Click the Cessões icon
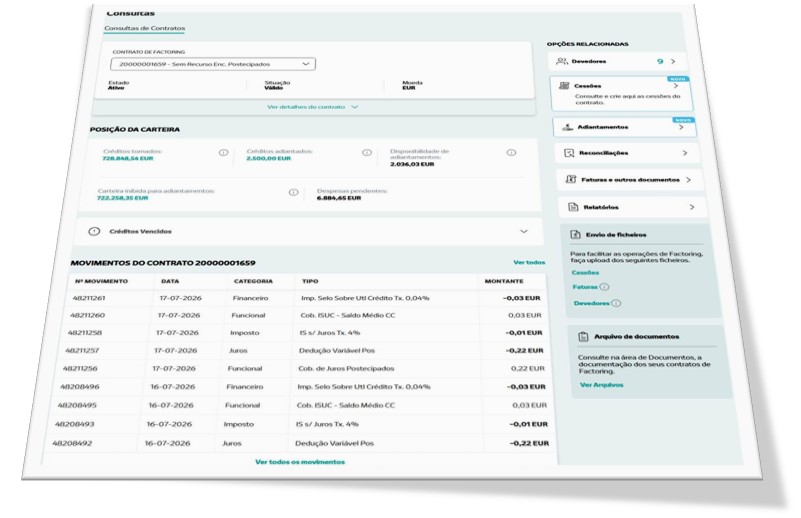Screen dimensions: 801x518 click(564, 86)
